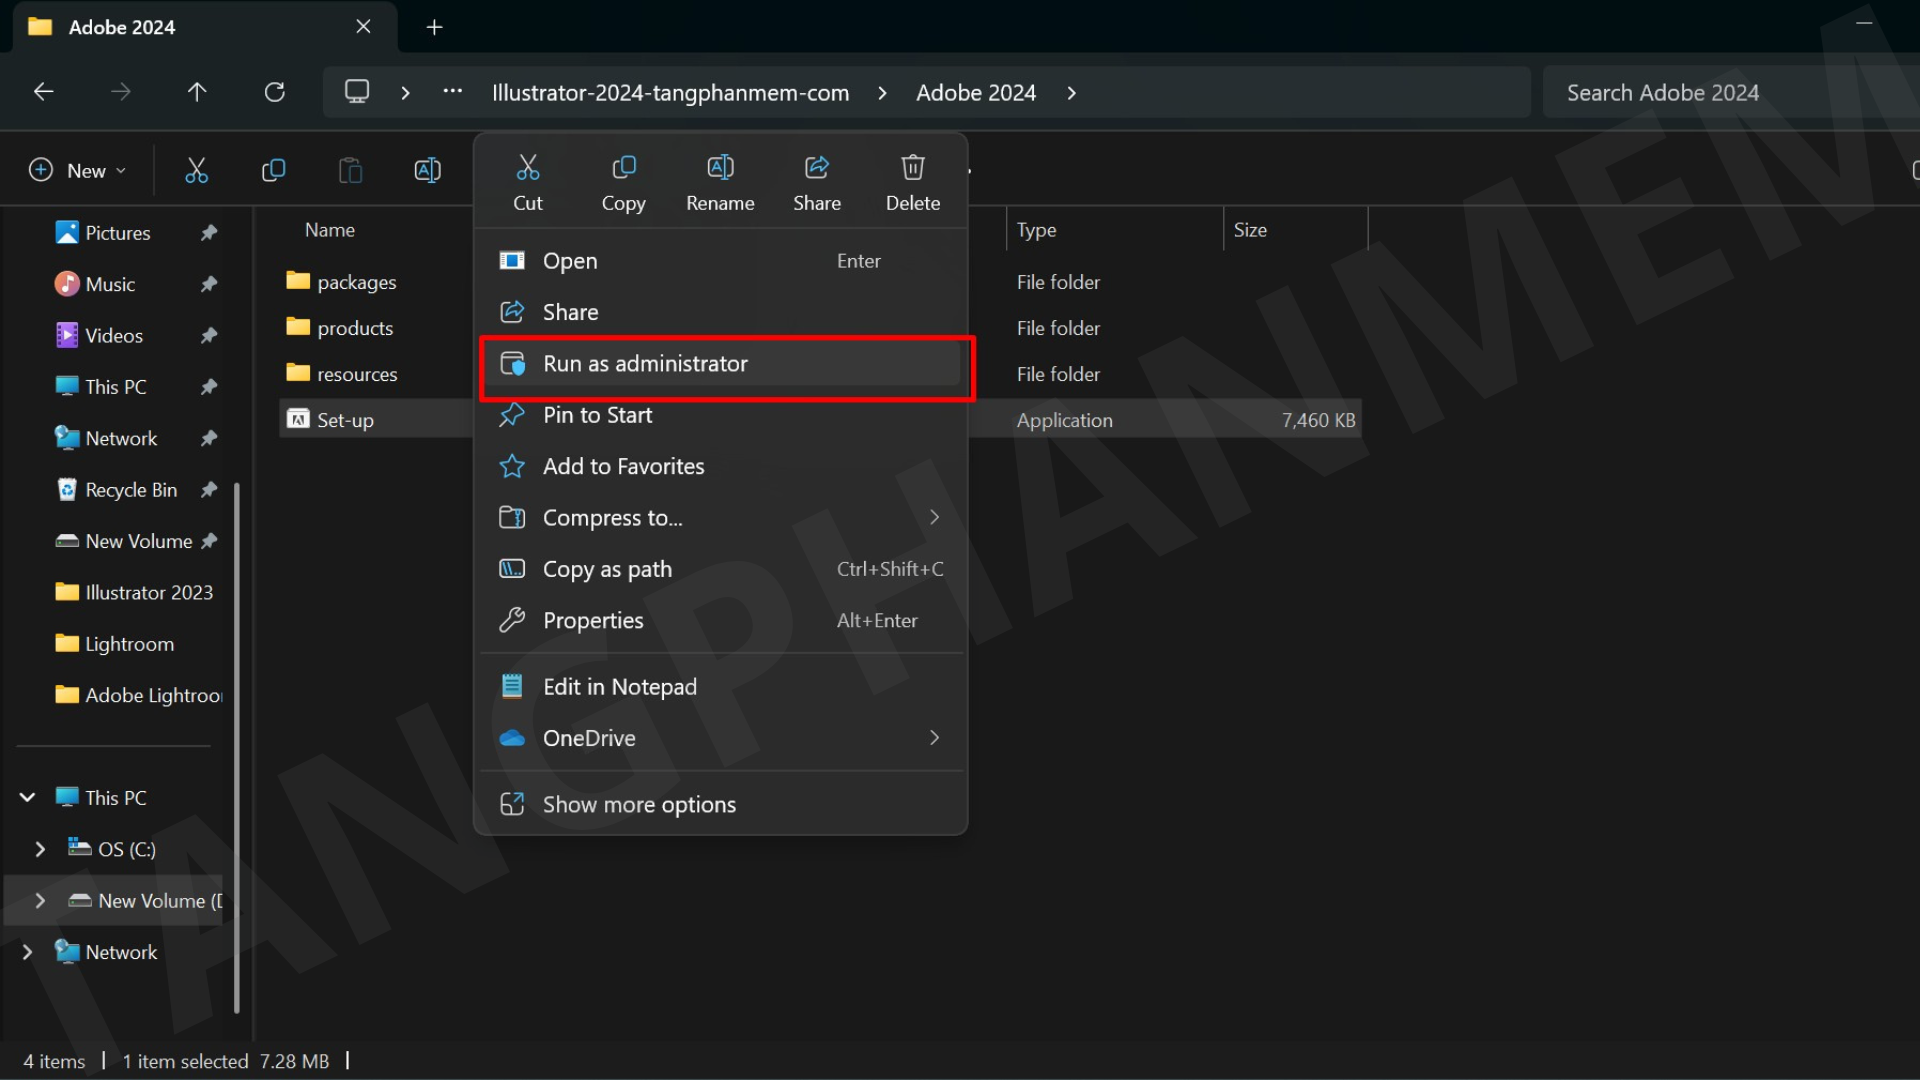1920x1080 pixels.
Task: Select OS (C:) drive in tree
Action: tap(127, 849)
